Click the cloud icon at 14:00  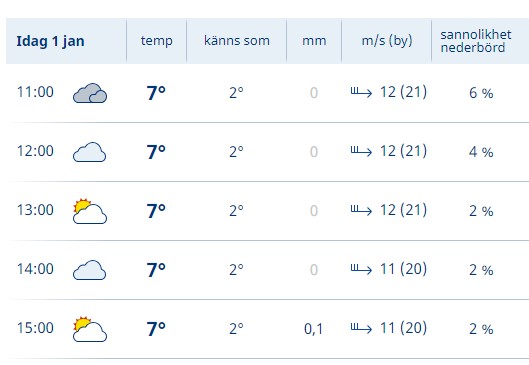pyautogui.click(x=89, y=270)
